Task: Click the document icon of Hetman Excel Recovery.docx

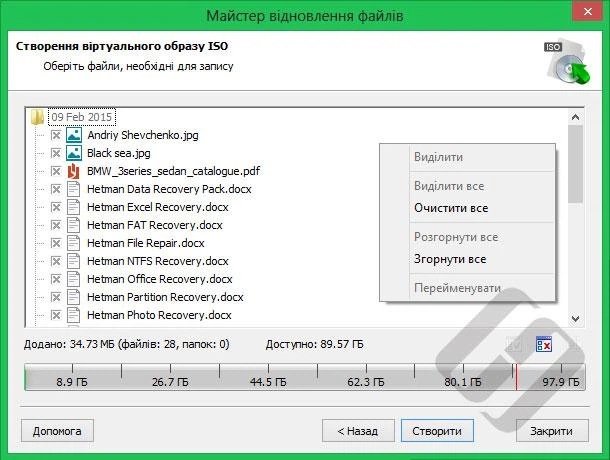Action: coord(74,207)
